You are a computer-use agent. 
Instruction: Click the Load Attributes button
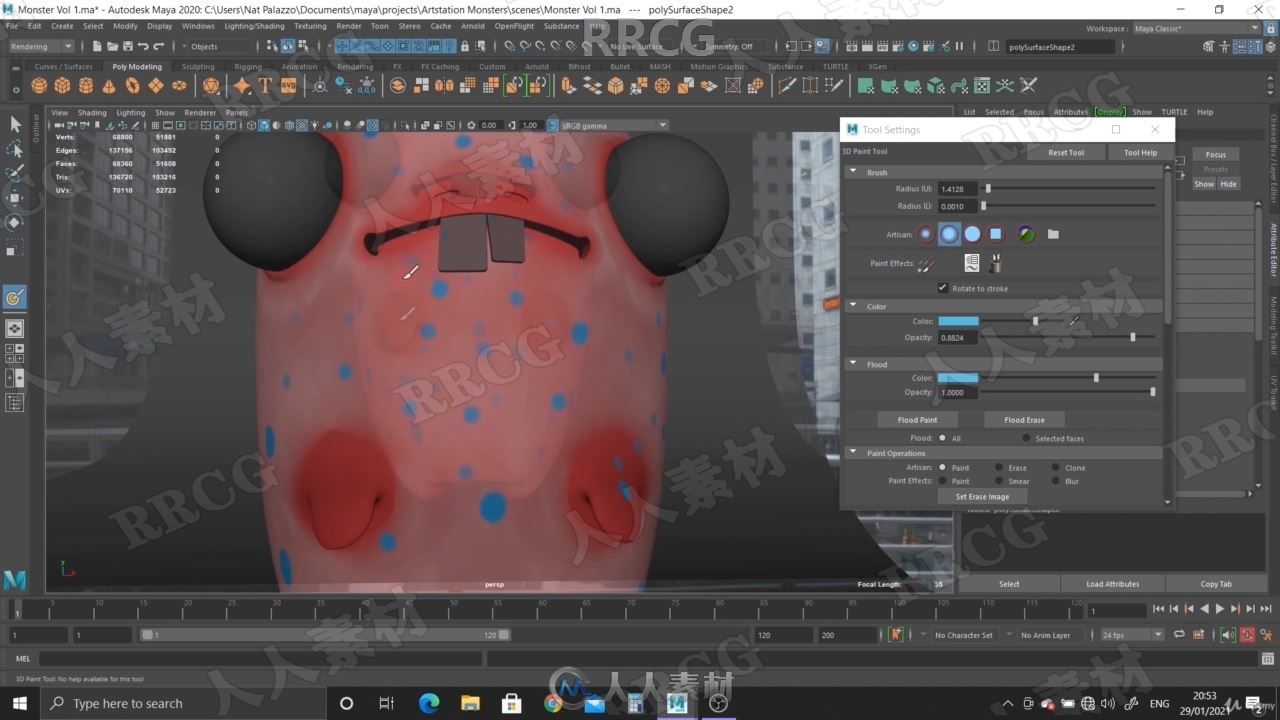pos(1113,584)
